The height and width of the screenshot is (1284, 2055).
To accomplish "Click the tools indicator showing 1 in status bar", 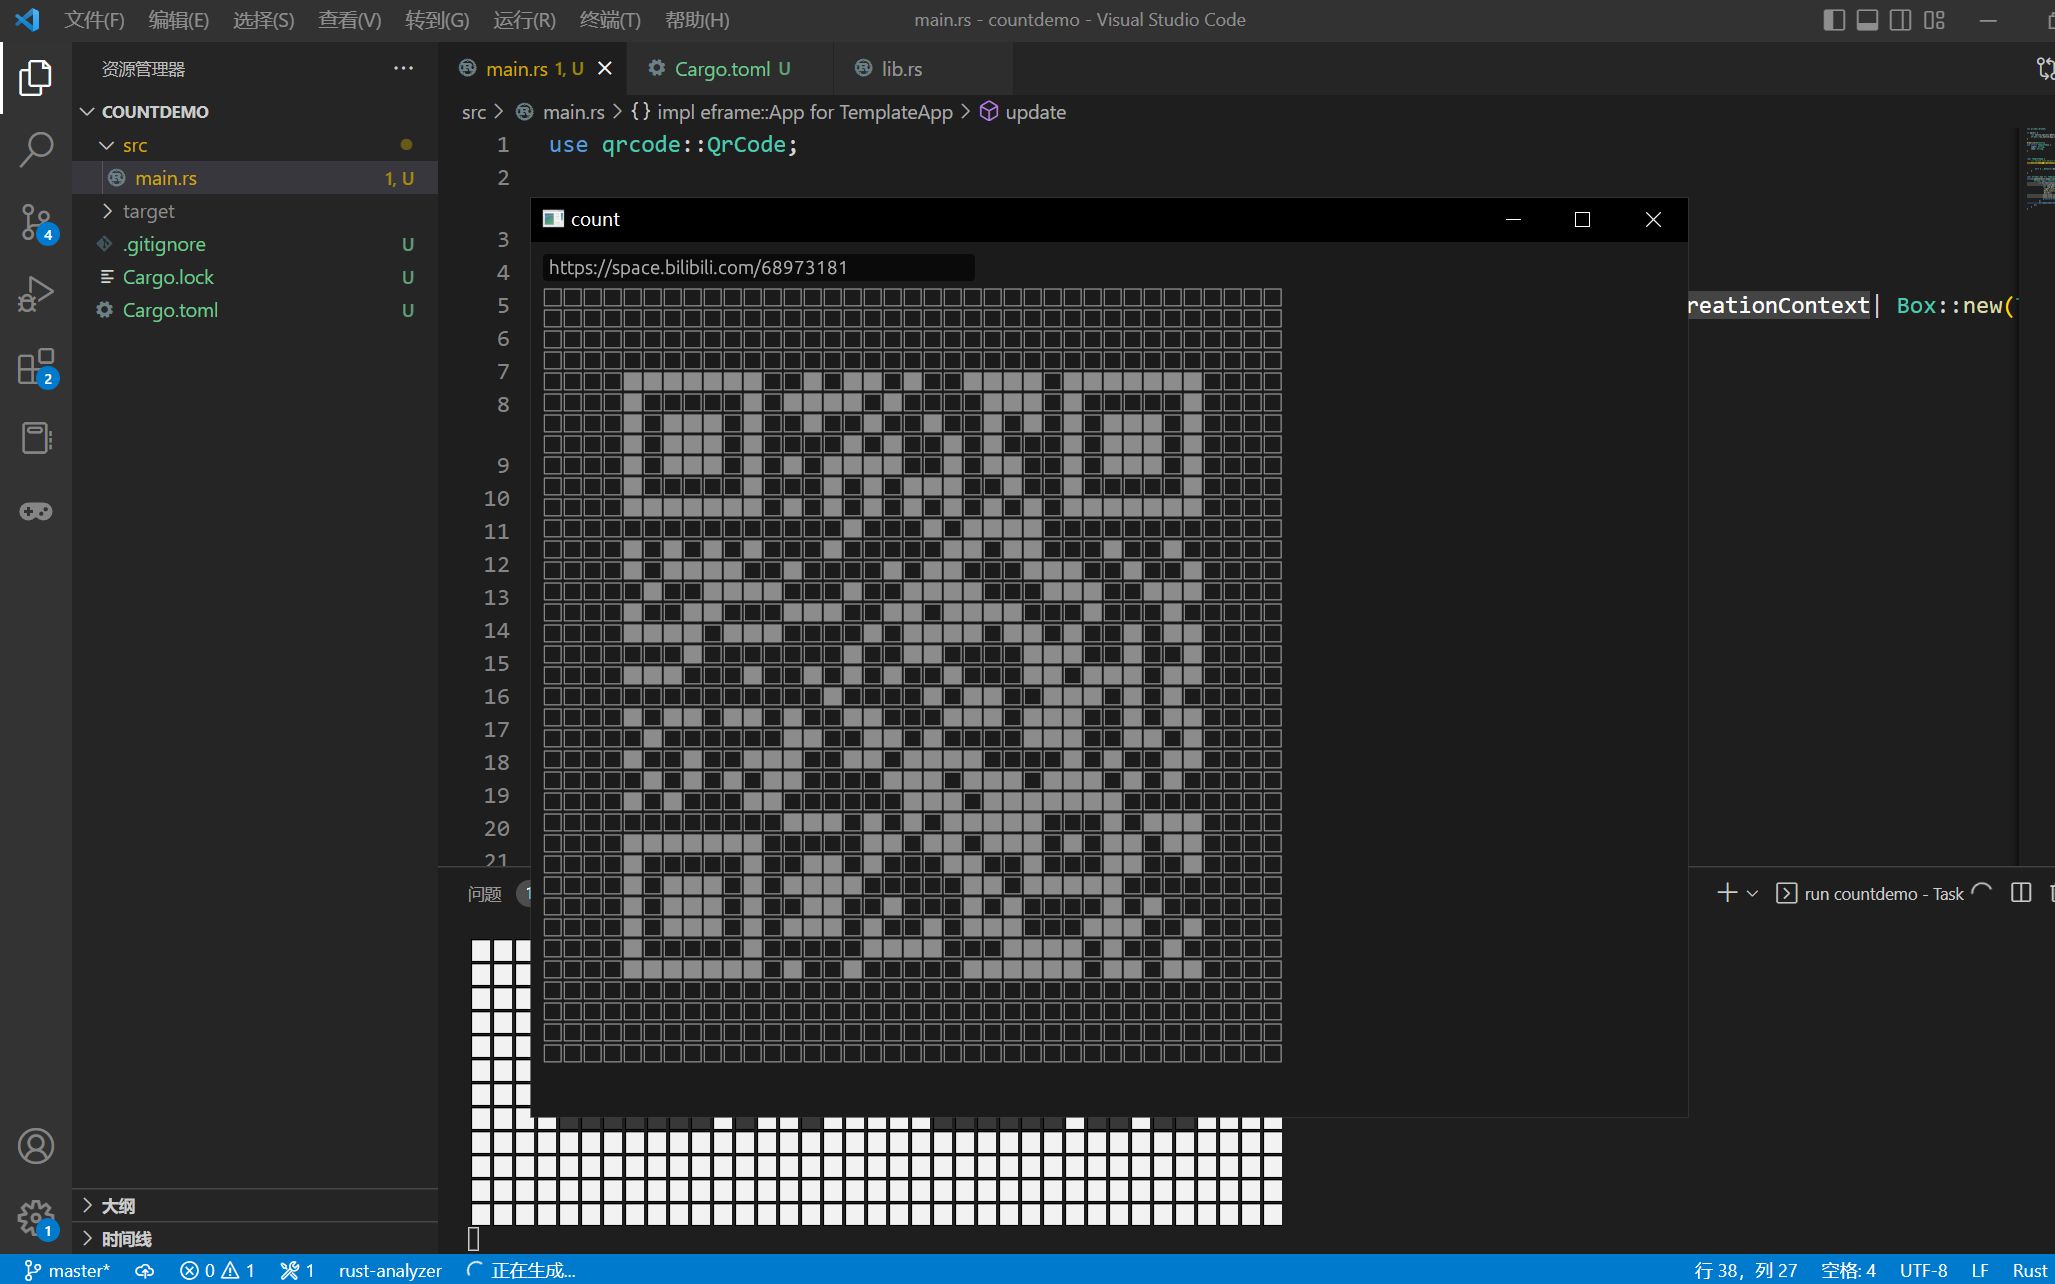I will coord(297,1270).
